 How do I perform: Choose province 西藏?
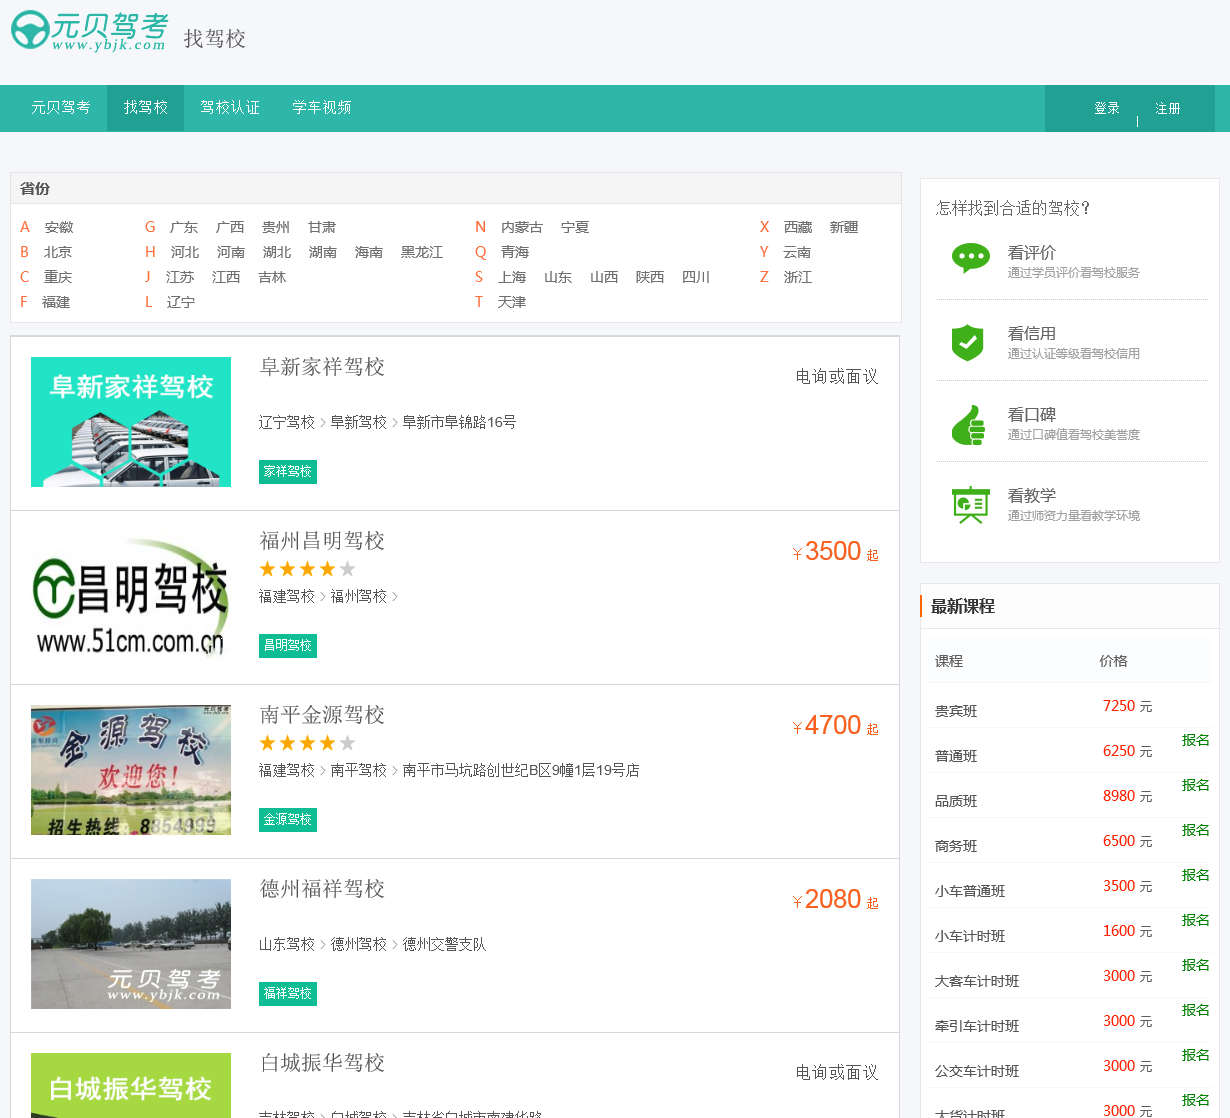[x=798, y=227]
